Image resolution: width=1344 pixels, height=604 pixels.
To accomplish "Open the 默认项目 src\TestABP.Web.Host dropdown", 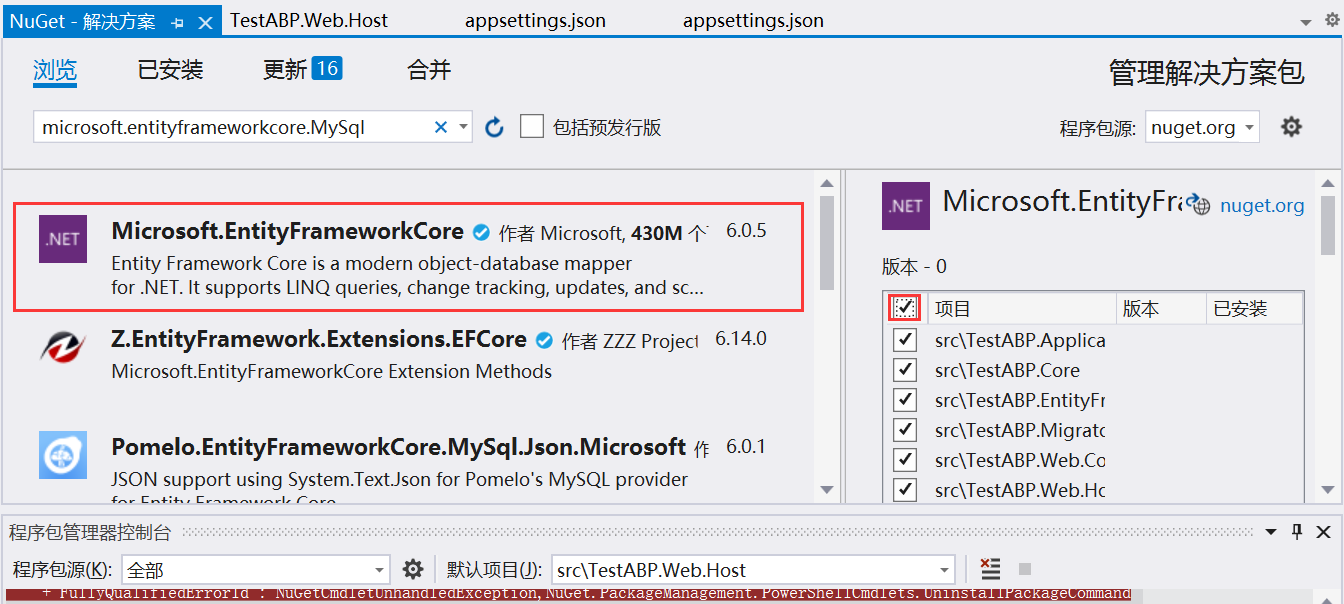I will (752, 570).
